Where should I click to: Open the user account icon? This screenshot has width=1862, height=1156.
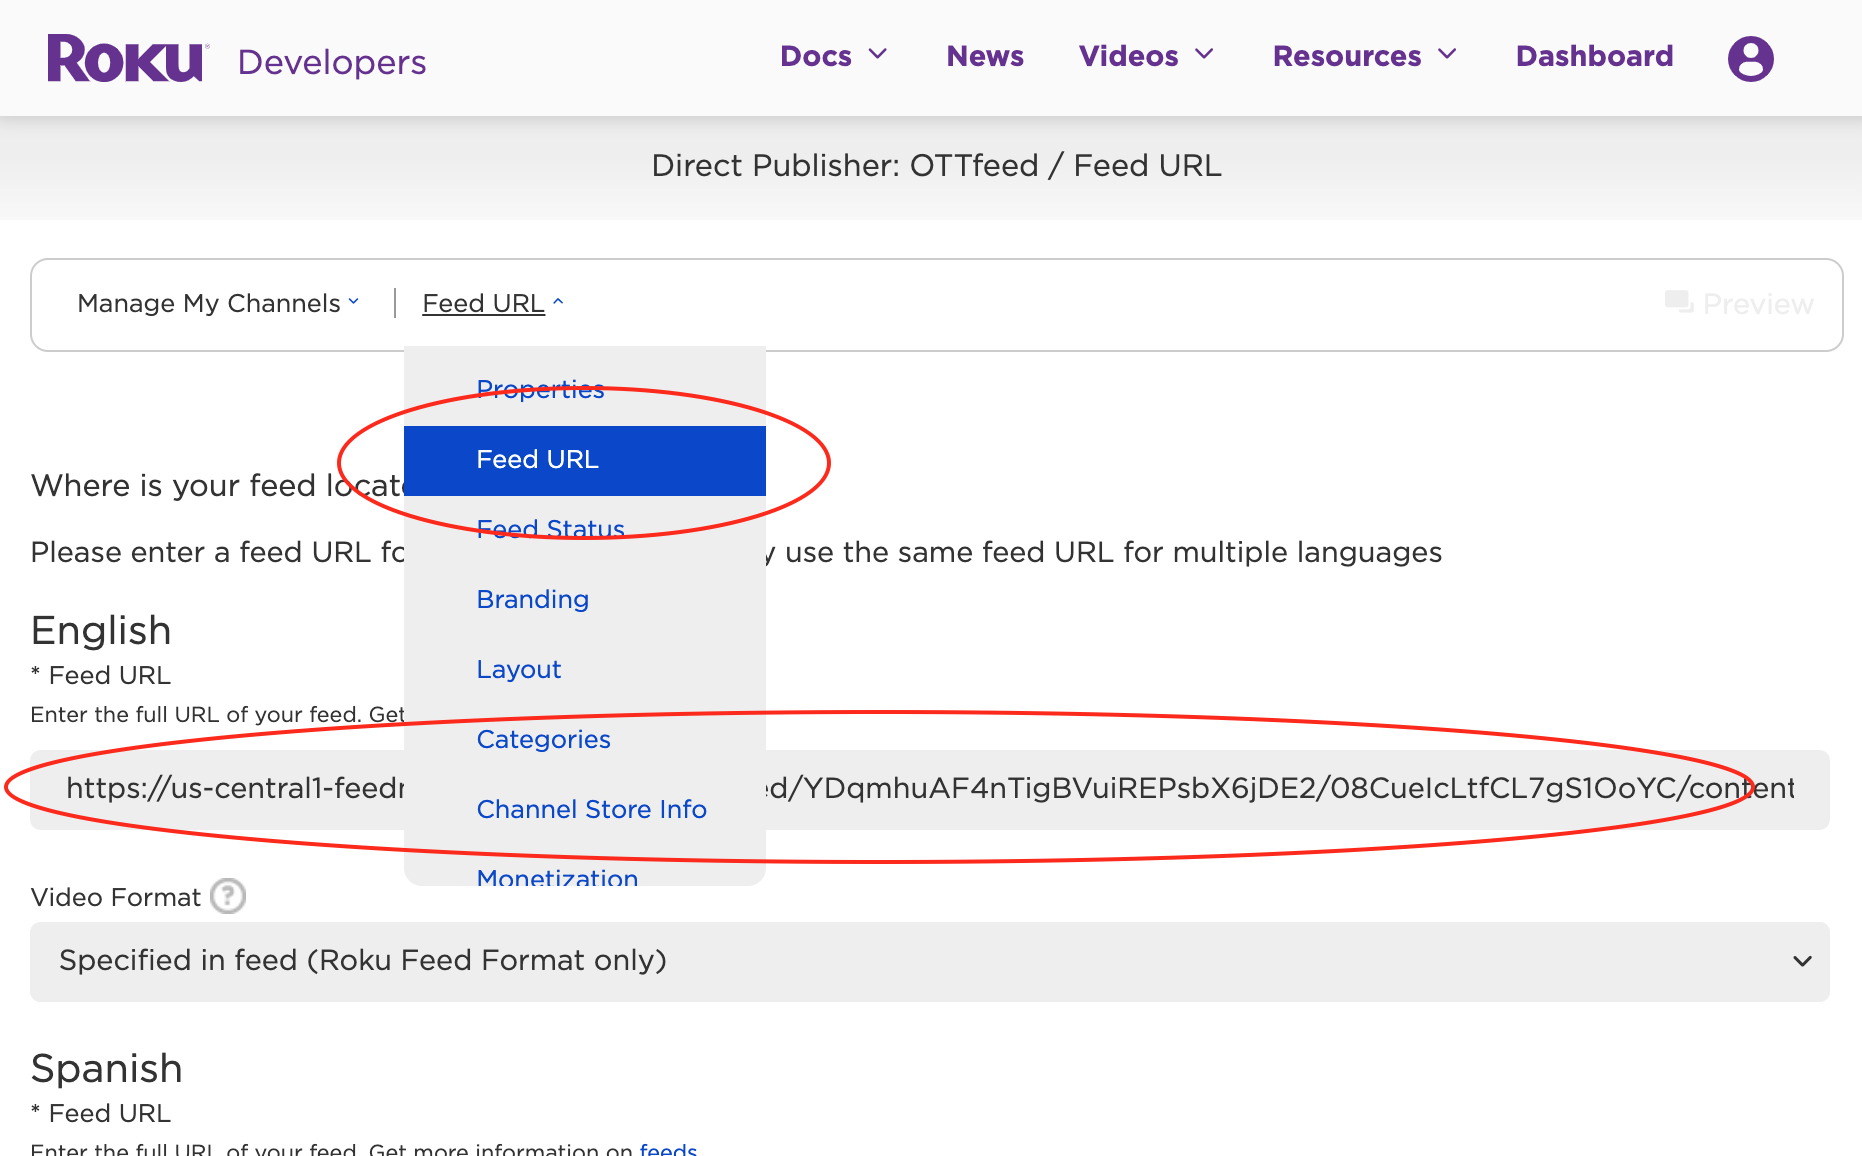1749,58
